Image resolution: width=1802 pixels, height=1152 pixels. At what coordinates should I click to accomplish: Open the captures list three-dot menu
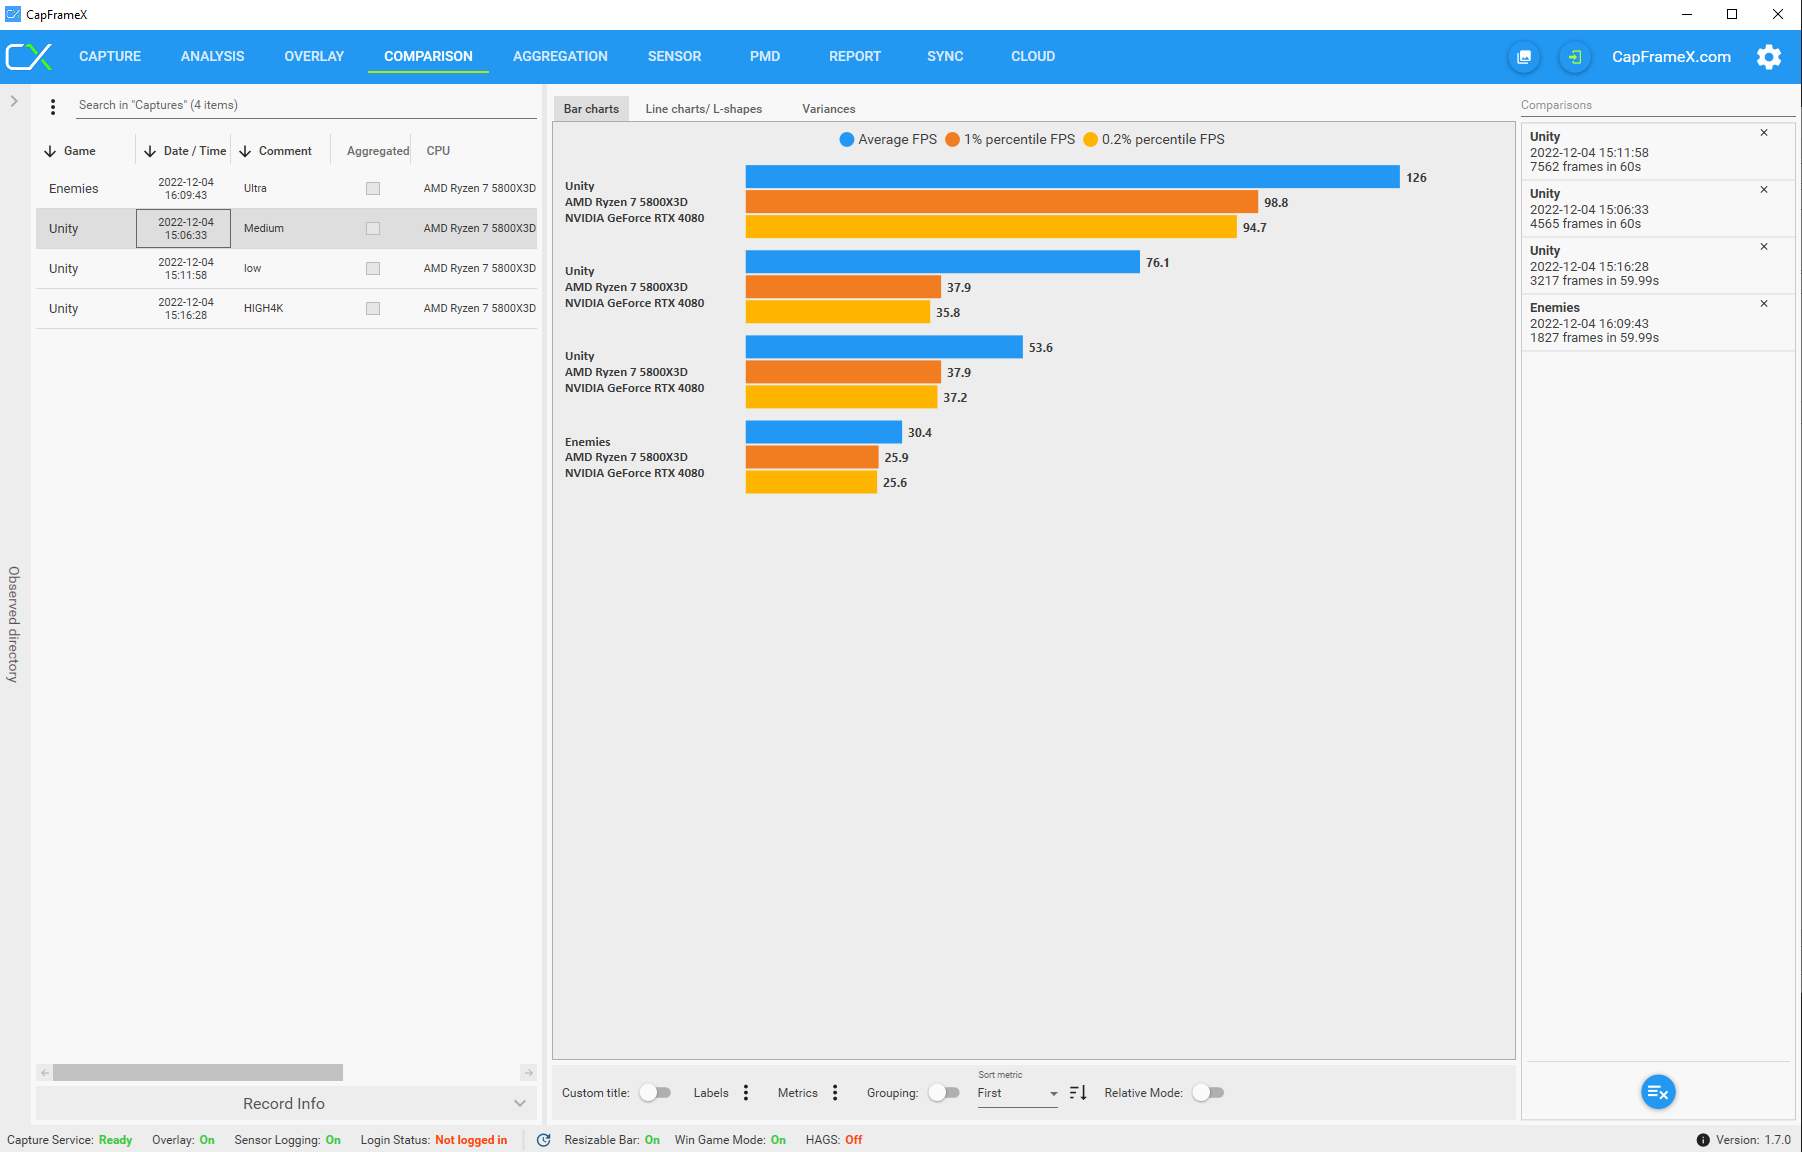click(x=53, y=106)
